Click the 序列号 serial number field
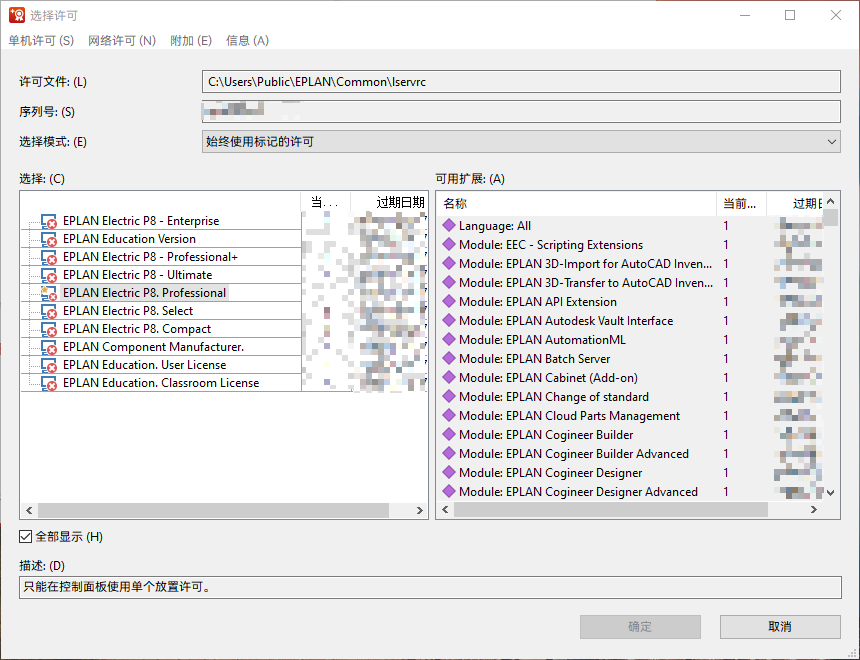 pos(521,111)
